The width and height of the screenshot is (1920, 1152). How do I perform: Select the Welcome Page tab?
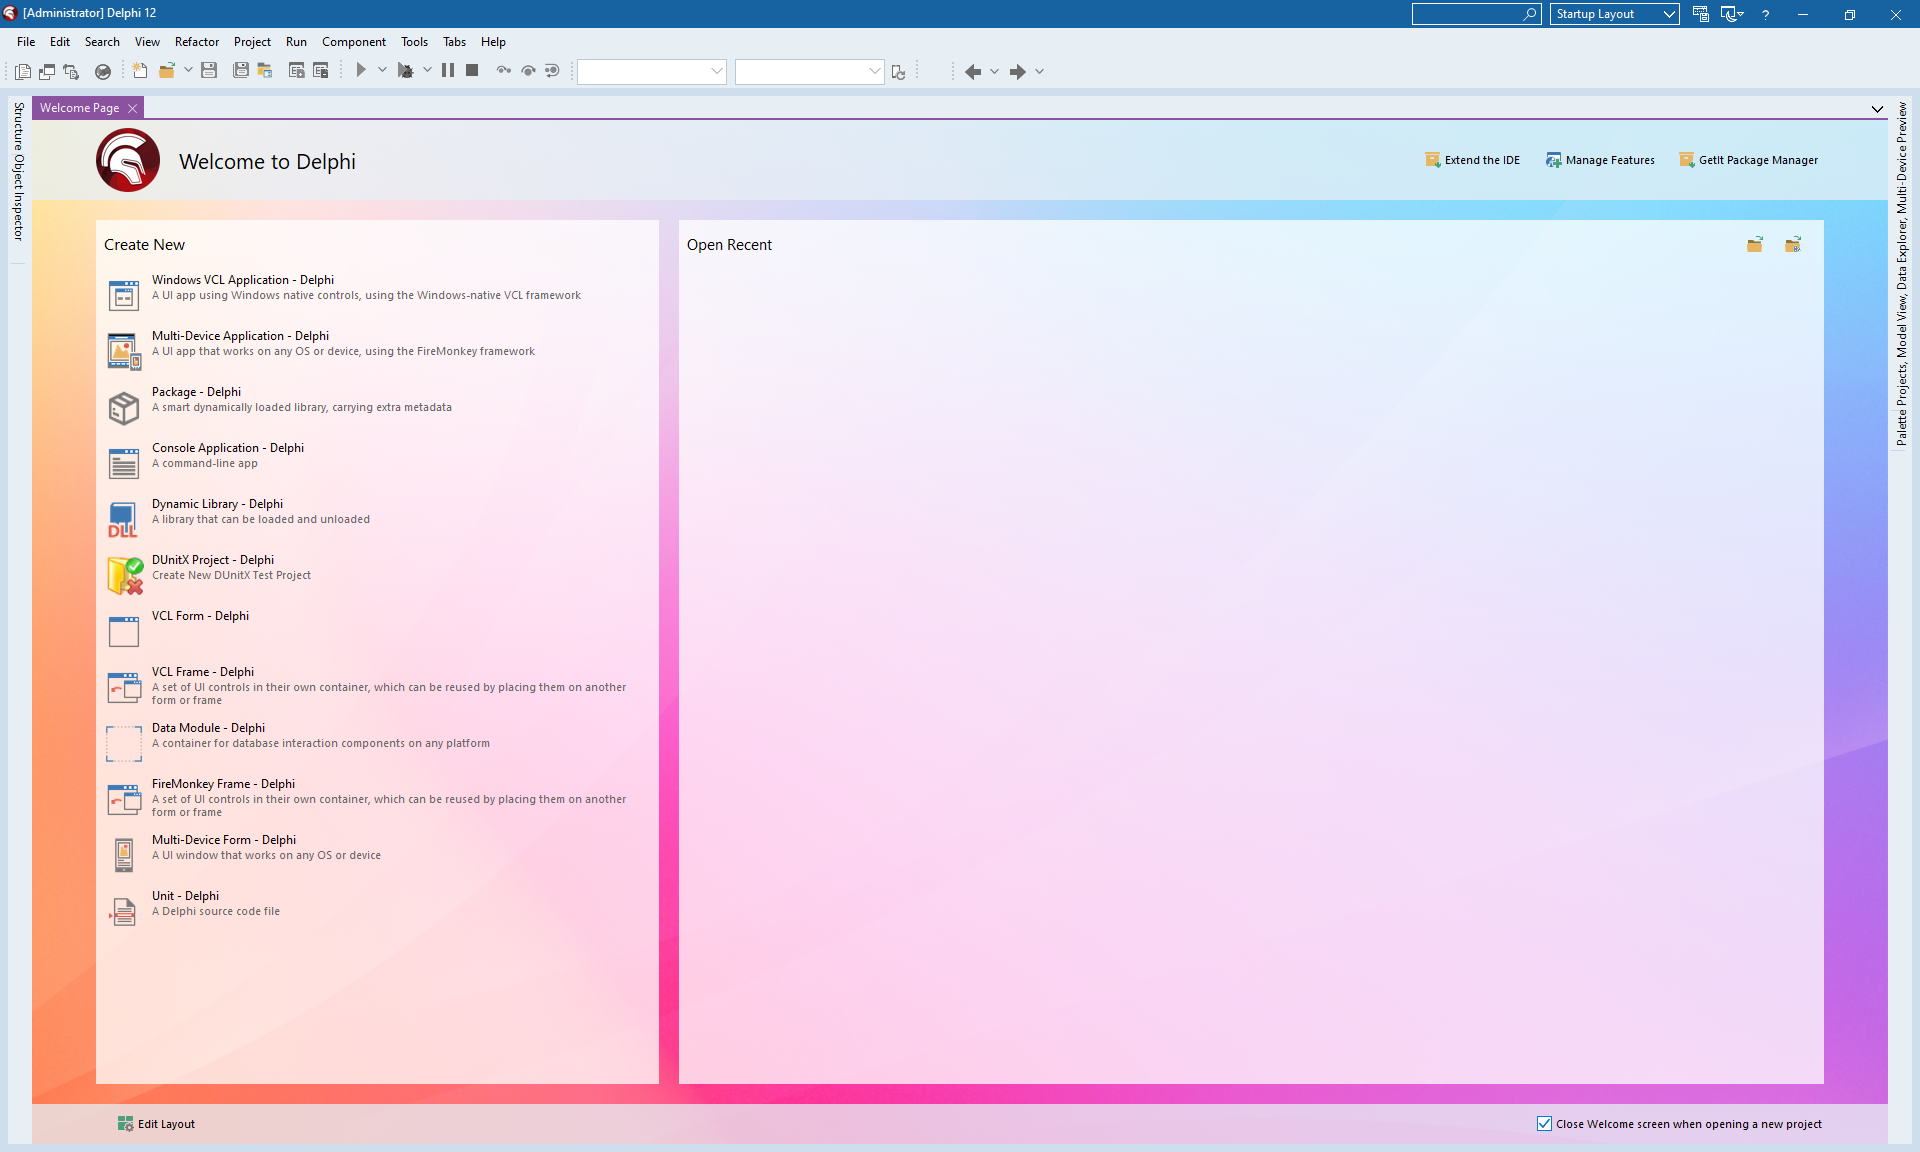click(x=79, y=108)
